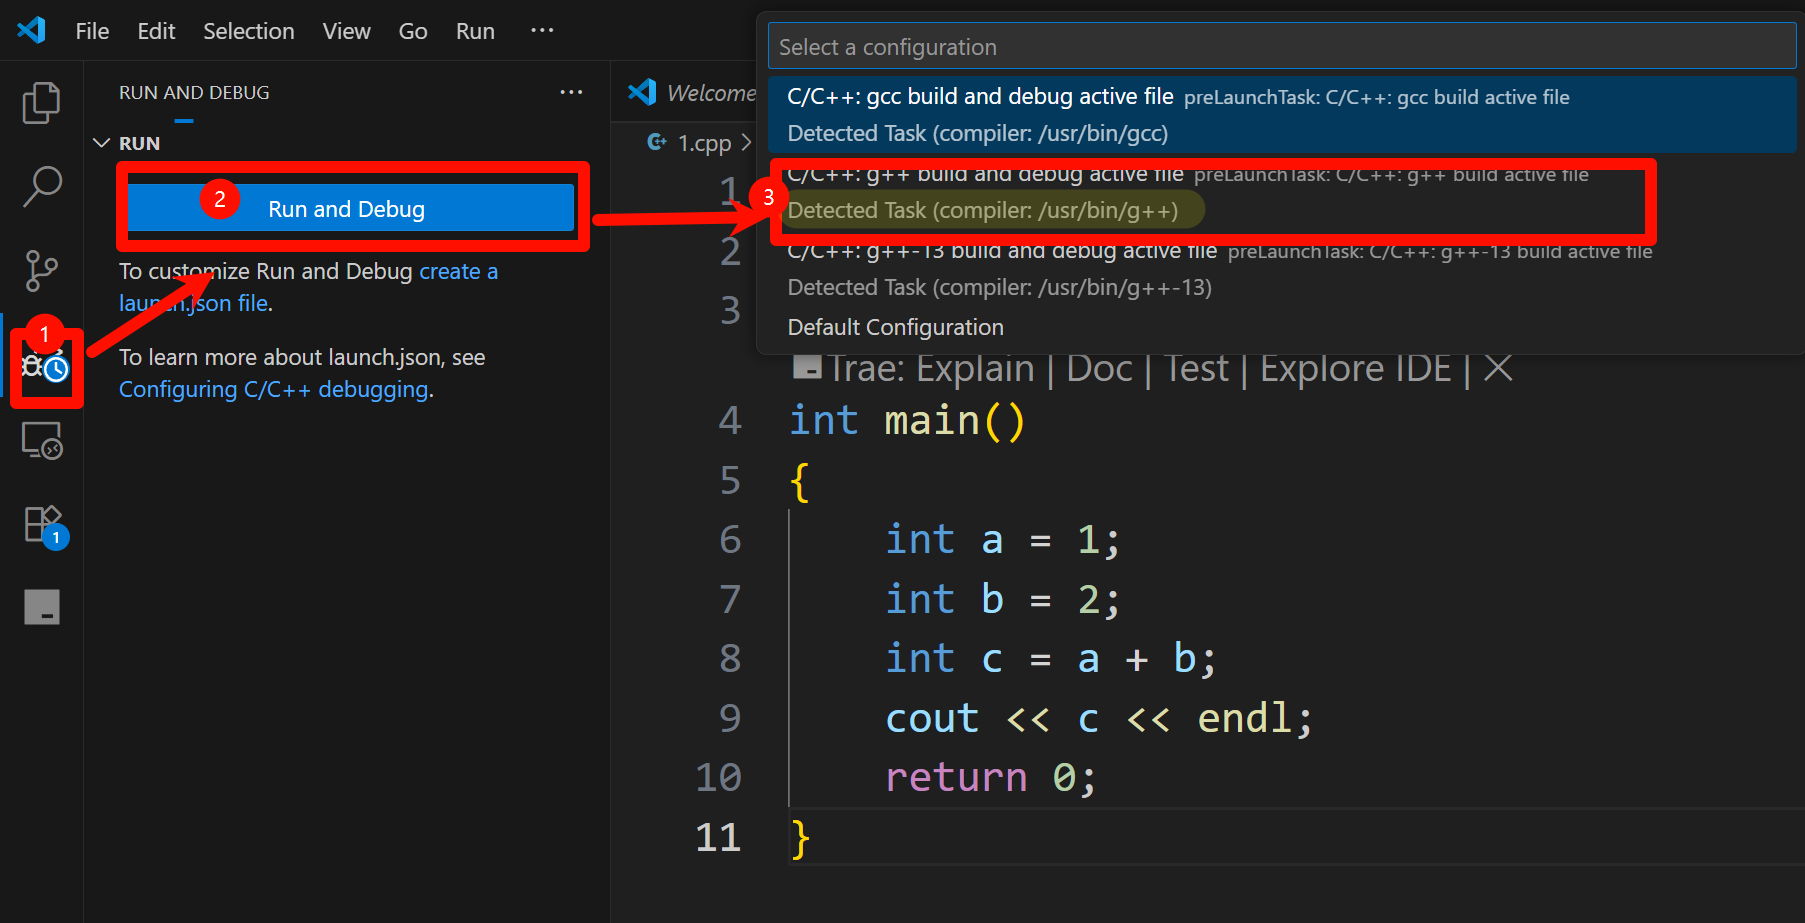Close the Trae code lens with X

tap(1497, 368)
